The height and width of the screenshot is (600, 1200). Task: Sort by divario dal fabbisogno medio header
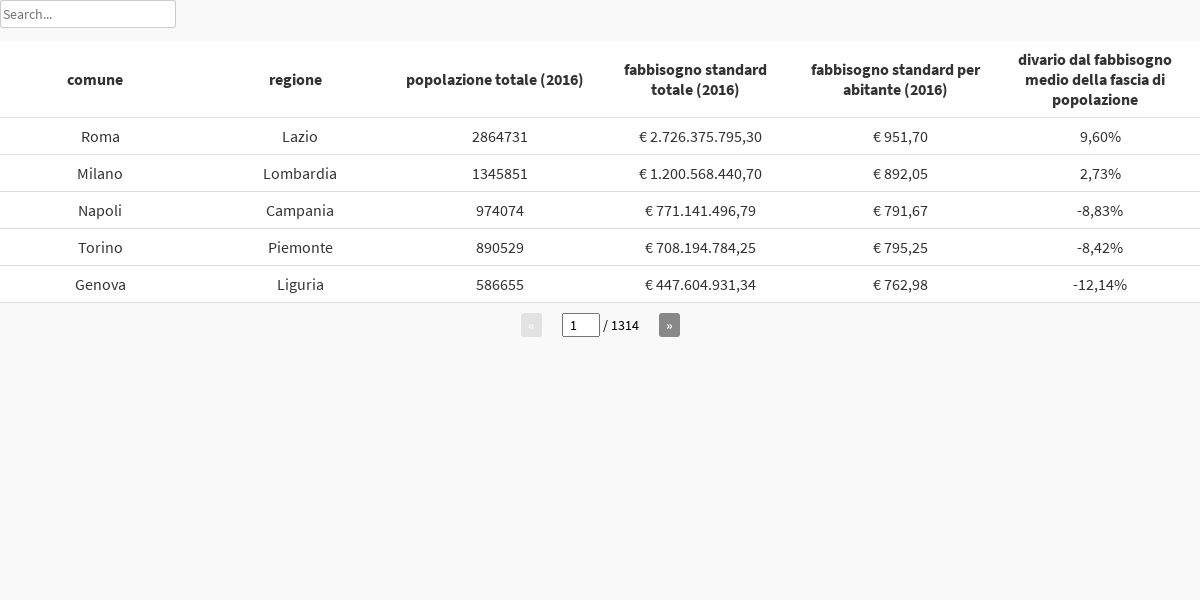[x=1095, y=80]
